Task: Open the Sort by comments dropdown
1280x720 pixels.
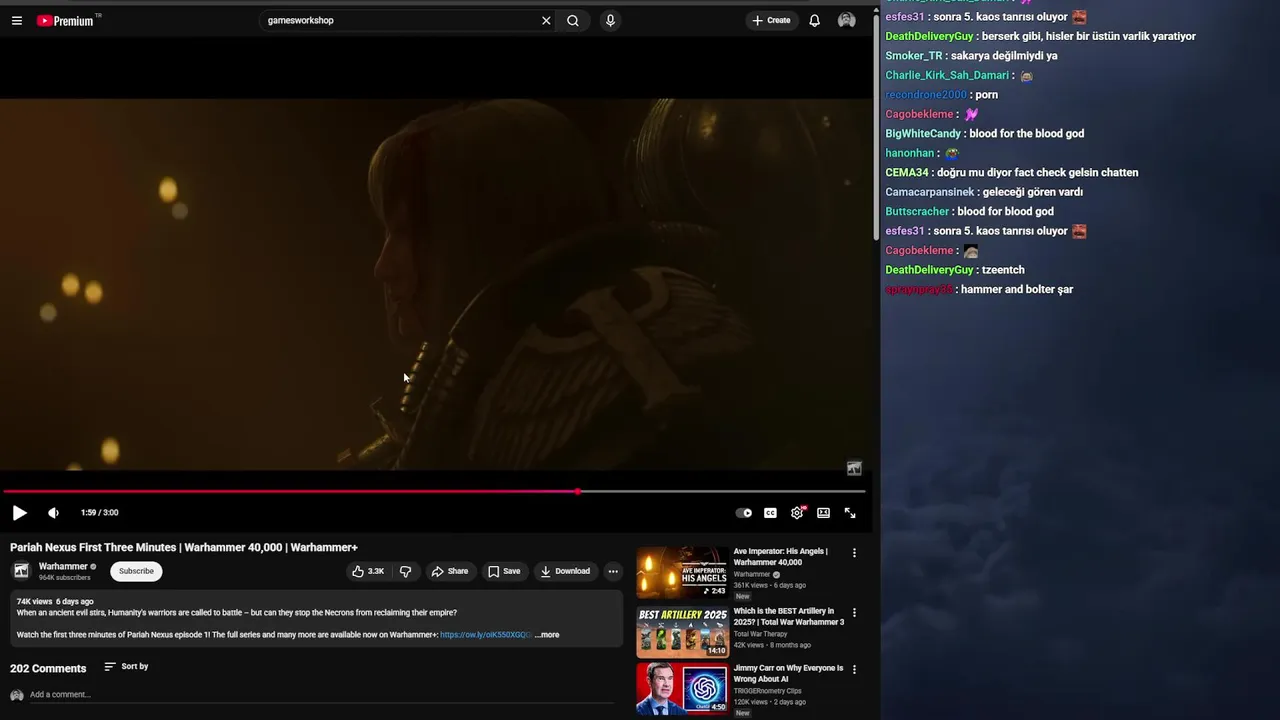Action: tap(126, 666)
